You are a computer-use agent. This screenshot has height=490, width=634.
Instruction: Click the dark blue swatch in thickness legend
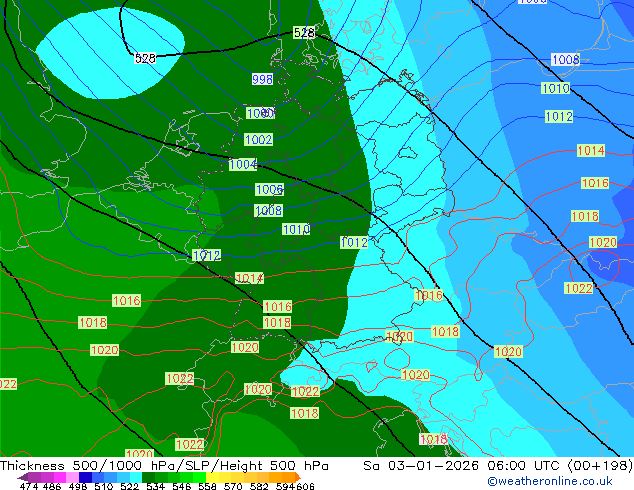pyautogui.click(x=85, y=477)
